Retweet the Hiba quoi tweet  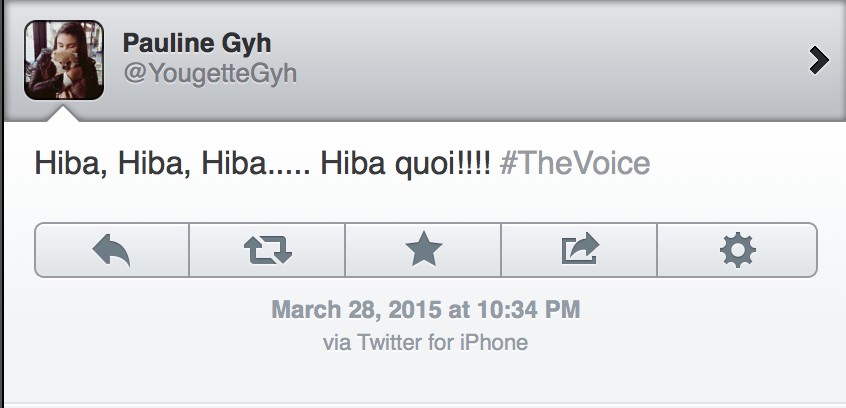267,249
